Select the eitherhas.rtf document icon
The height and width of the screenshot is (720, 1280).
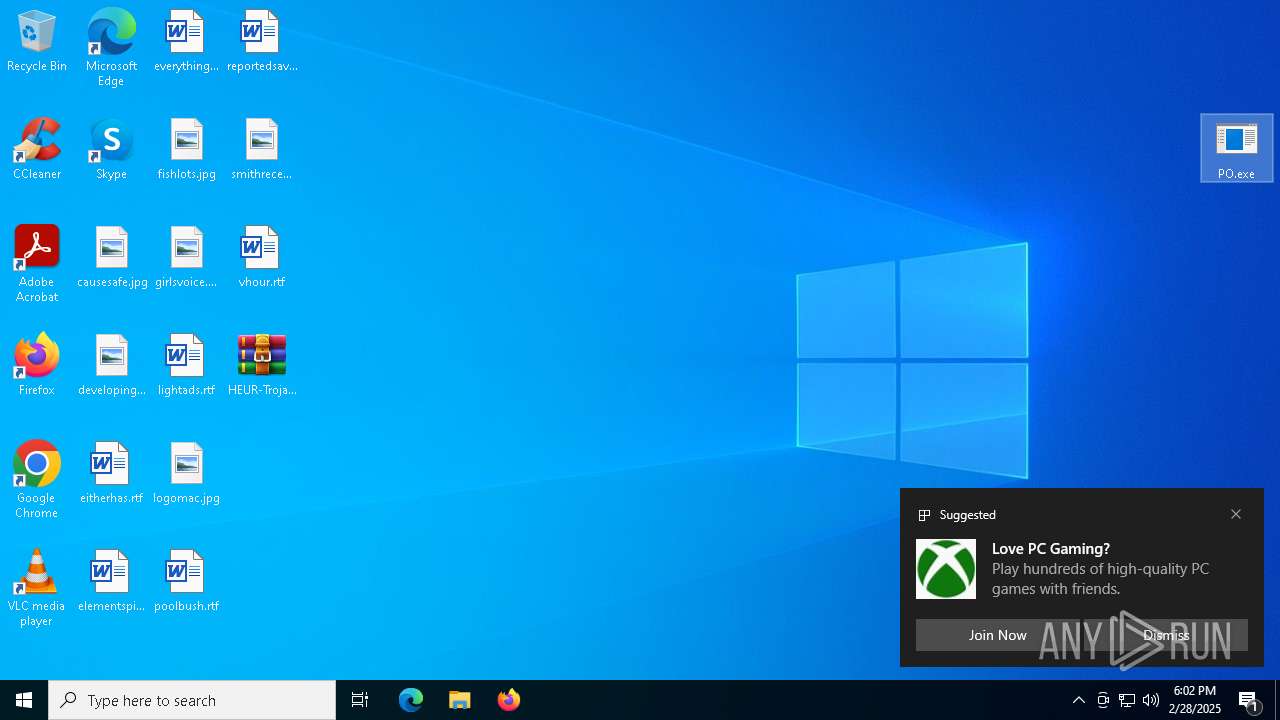coord(111,474)
